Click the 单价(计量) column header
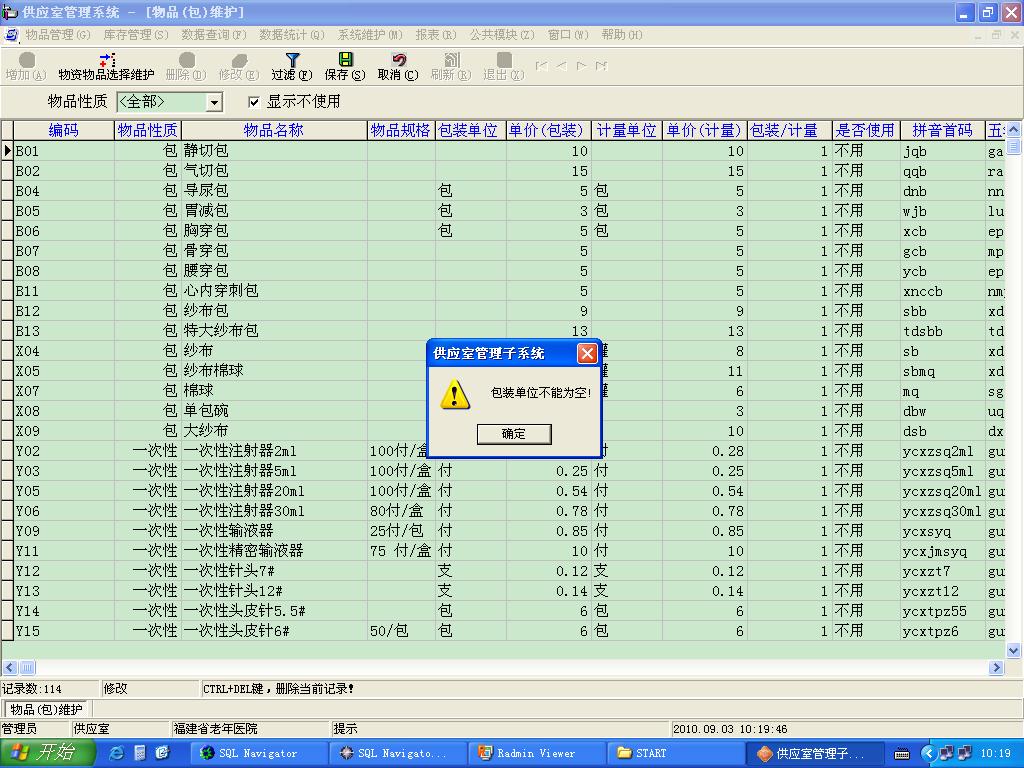 coord(704,130)
